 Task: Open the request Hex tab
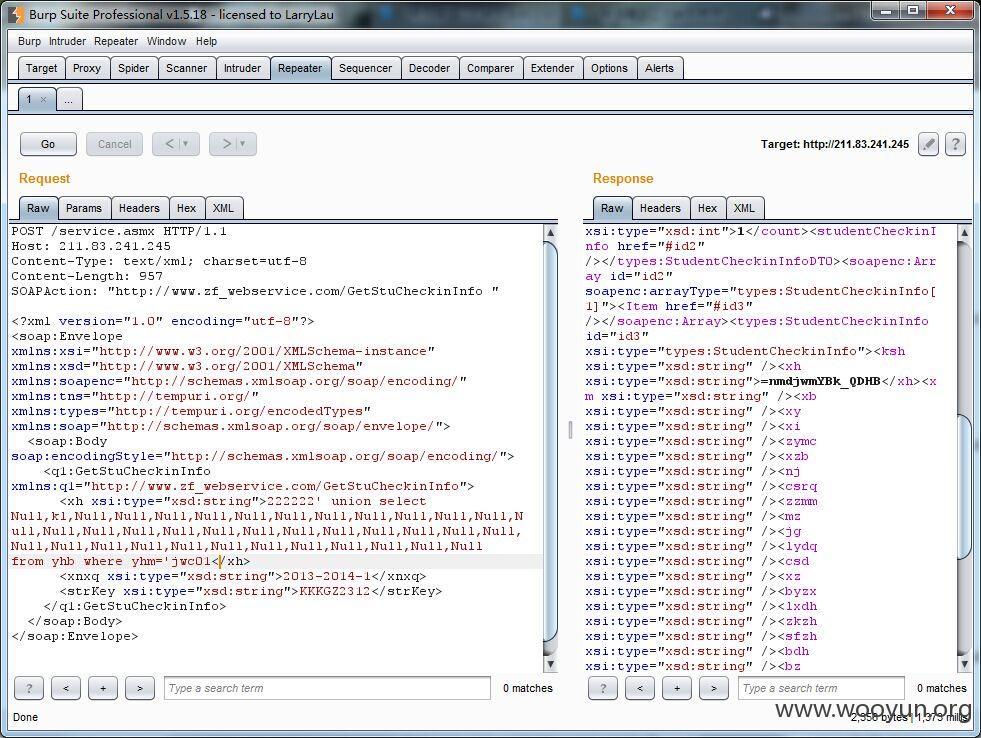coord(186,208)
